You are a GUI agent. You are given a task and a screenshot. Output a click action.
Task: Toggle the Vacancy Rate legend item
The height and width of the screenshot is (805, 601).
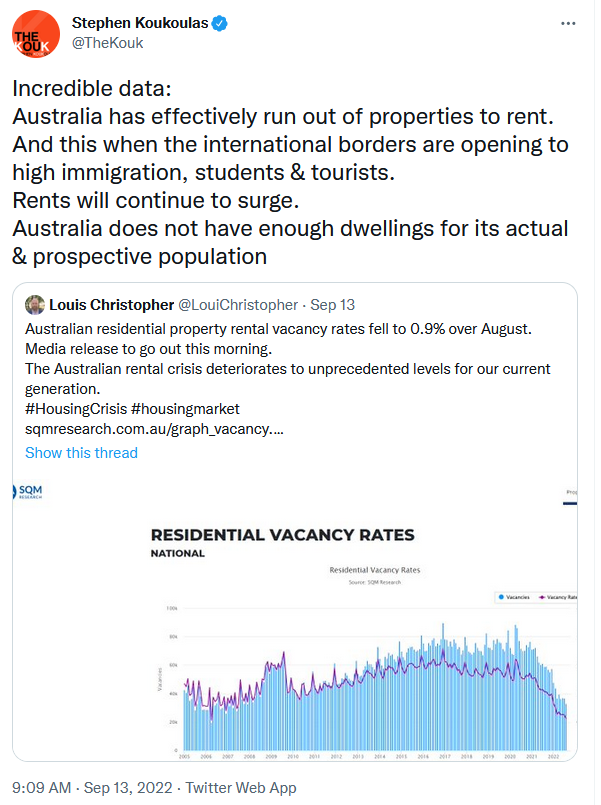coord(559,597)
